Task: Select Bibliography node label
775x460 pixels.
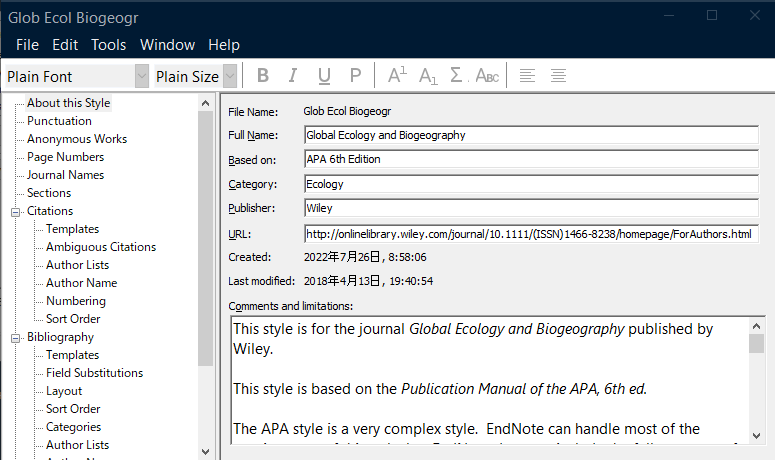Action: (x=60, y=337)
